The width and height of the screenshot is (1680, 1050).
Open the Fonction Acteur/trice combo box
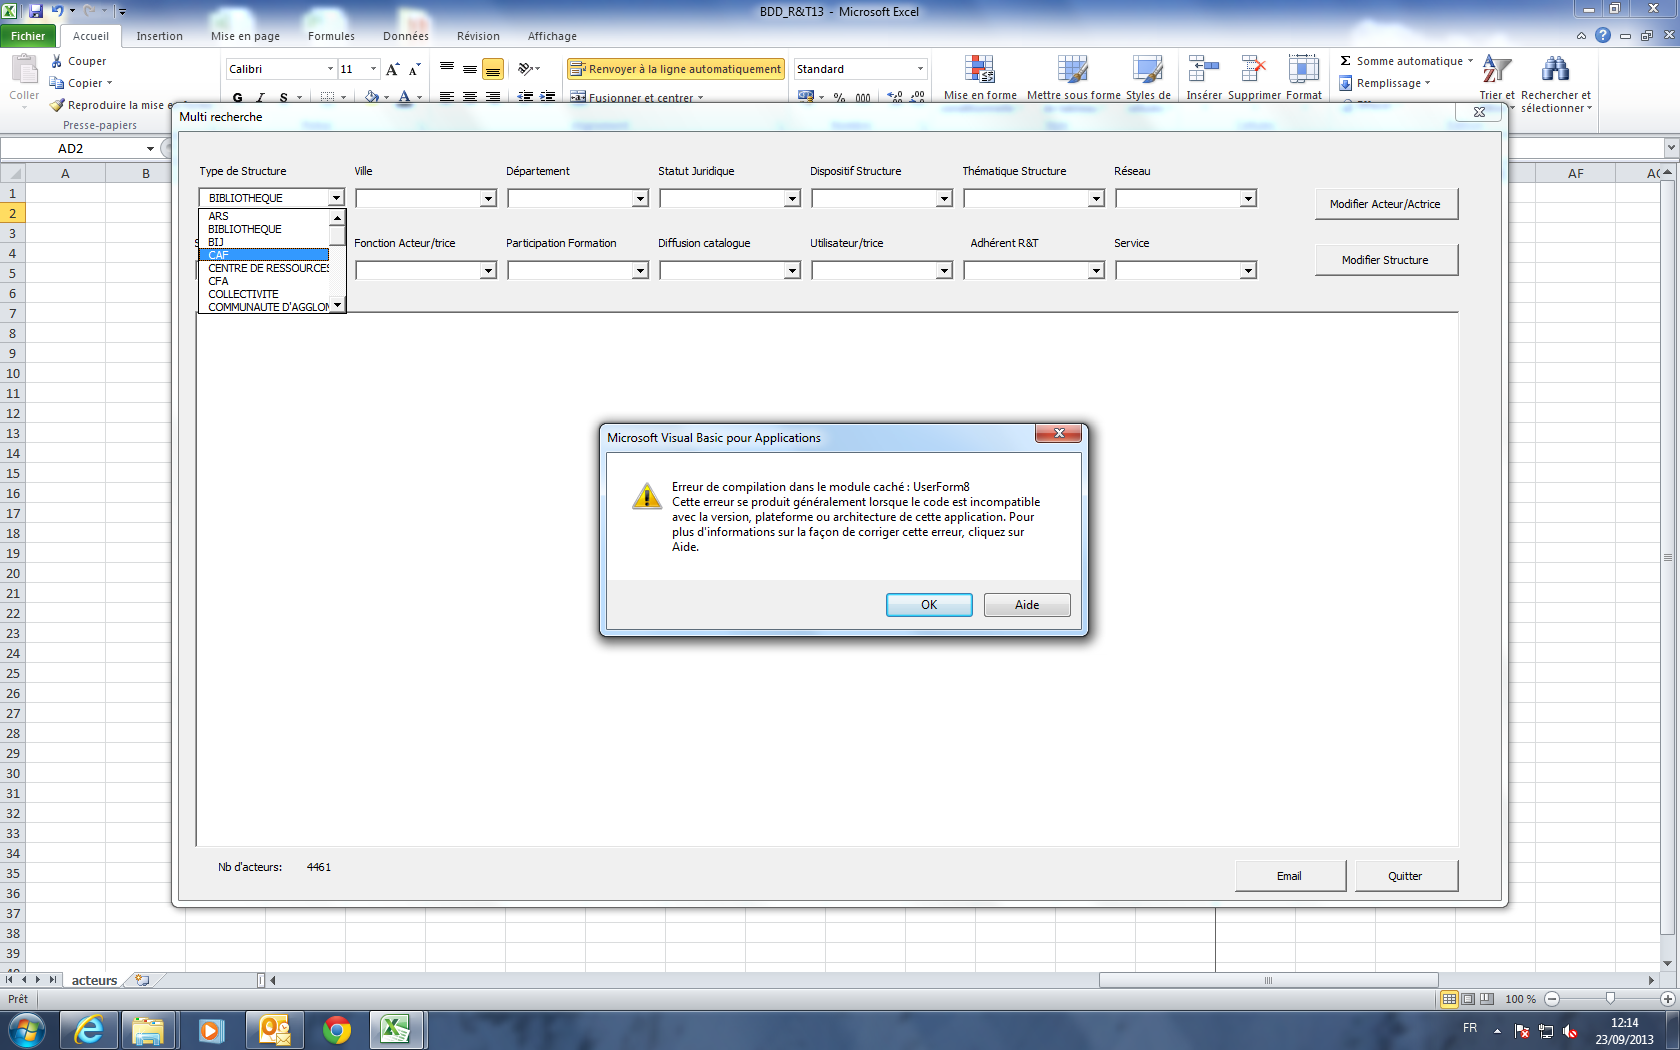488,271
